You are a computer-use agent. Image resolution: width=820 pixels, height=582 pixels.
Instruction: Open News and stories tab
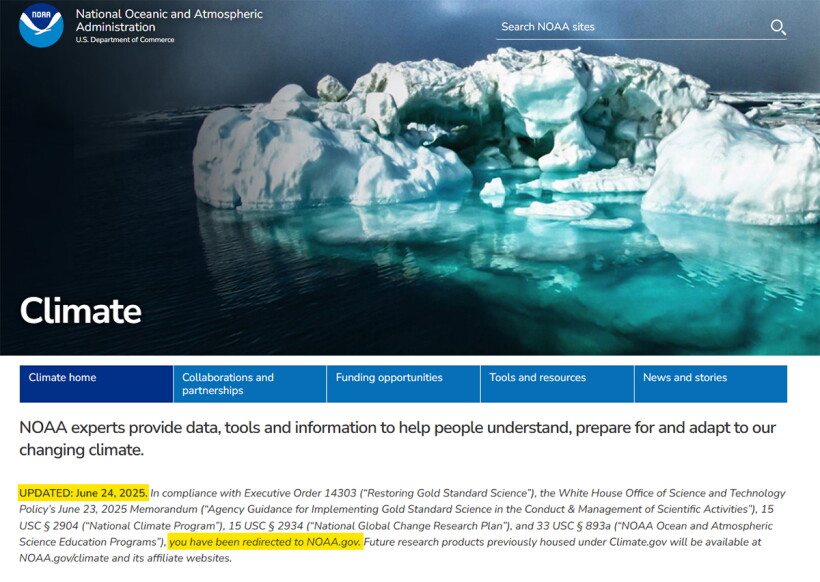click(x=711, y=384)
